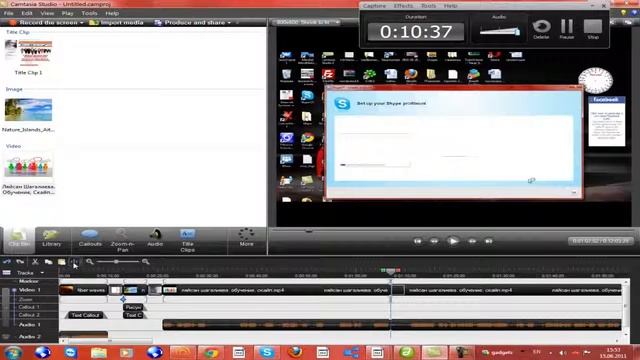
Task: Click the Copy icon on timeline toolbar
Action: (48, 262)
